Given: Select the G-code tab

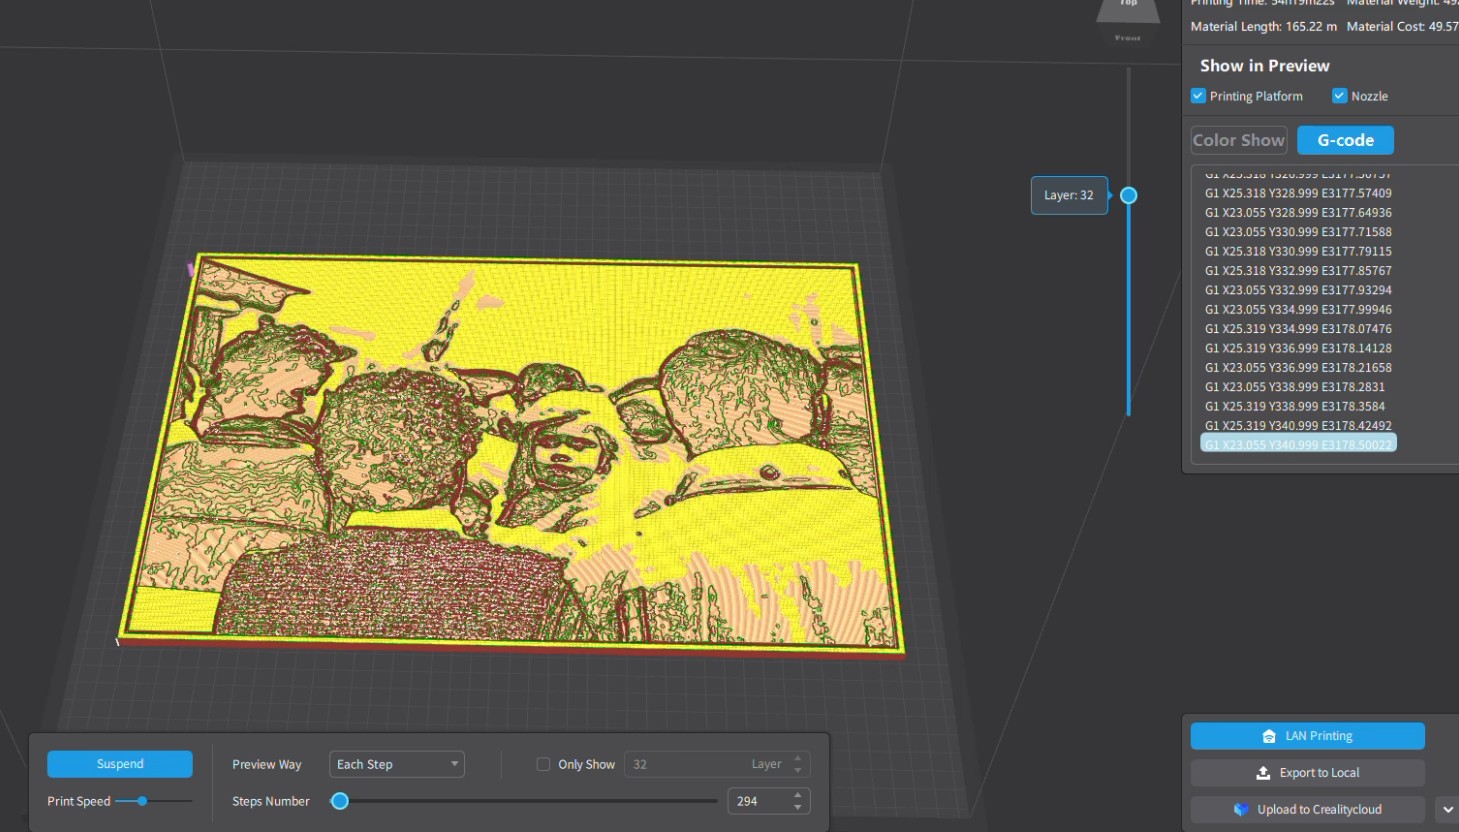Looking at the screenshot, I should click(1345, 140).
